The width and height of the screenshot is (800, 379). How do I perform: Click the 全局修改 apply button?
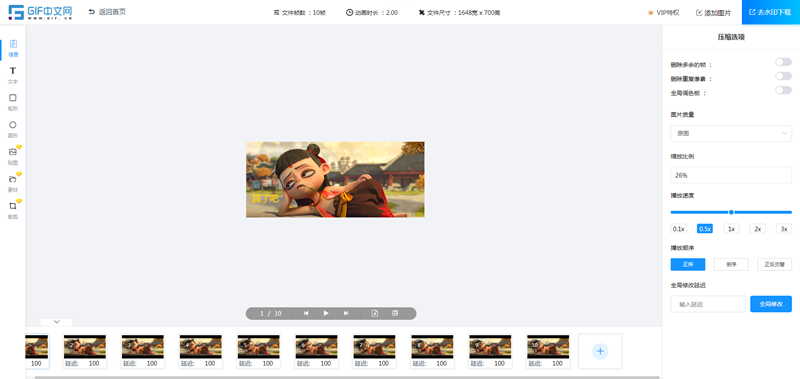771,304
